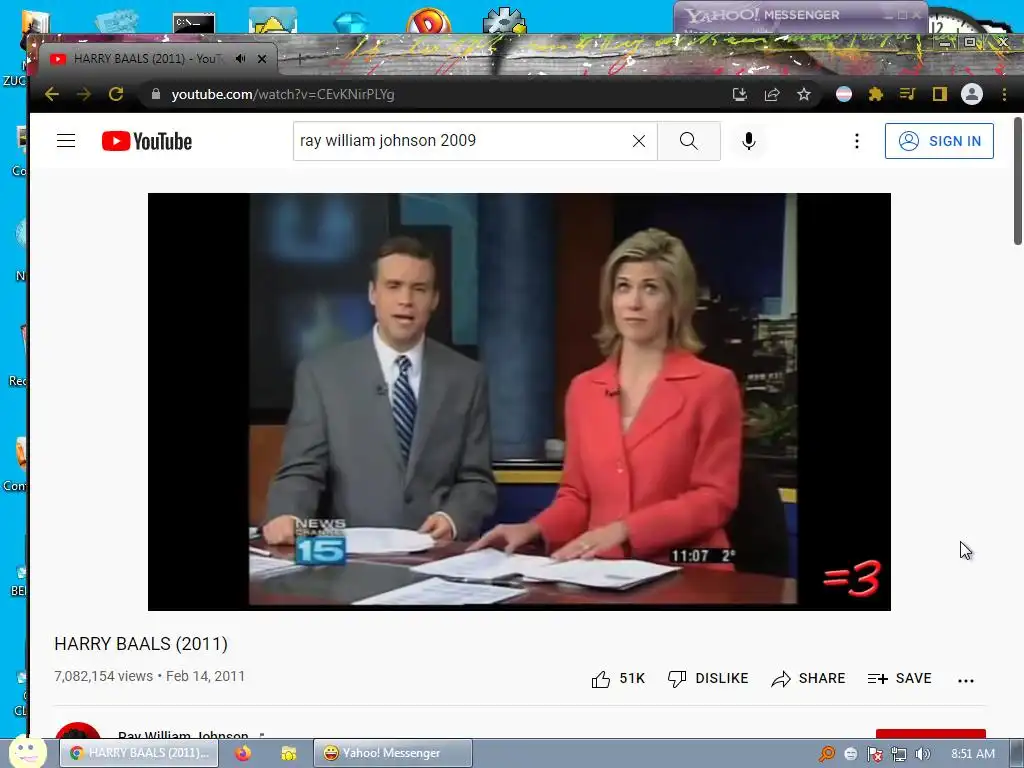Open the folder icon in taskbar
Image resolution: width=1024 pixels, height=768 pixels.
click(288, 753)
